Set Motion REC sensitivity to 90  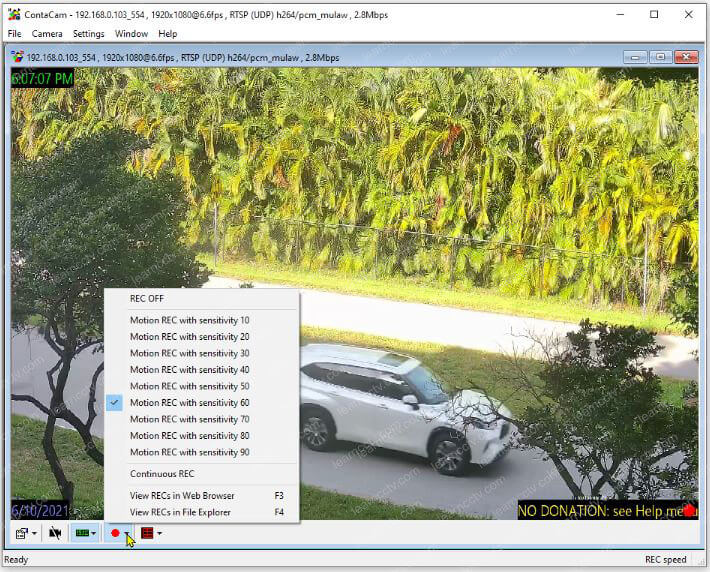coord(189,452)
